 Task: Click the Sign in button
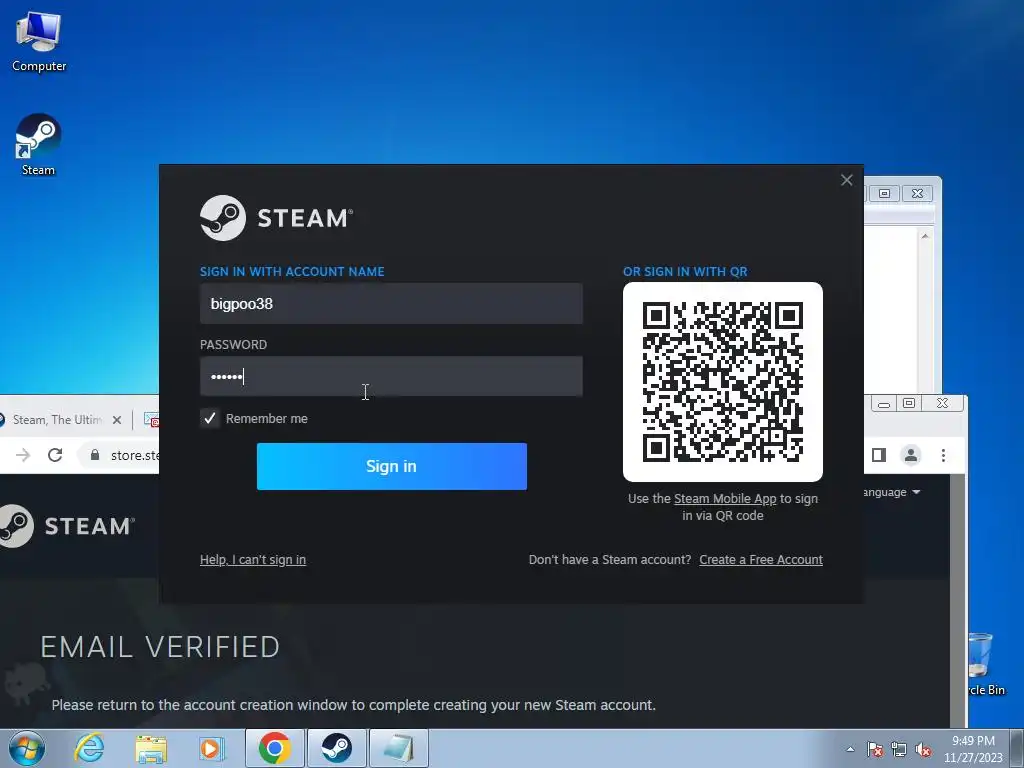tap(392, 466)
